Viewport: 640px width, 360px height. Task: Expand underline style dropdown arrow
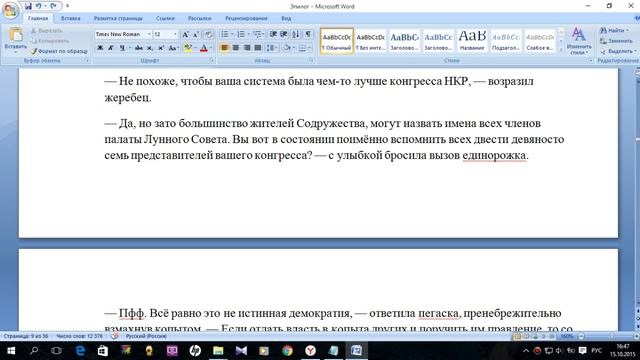[129, 48]
